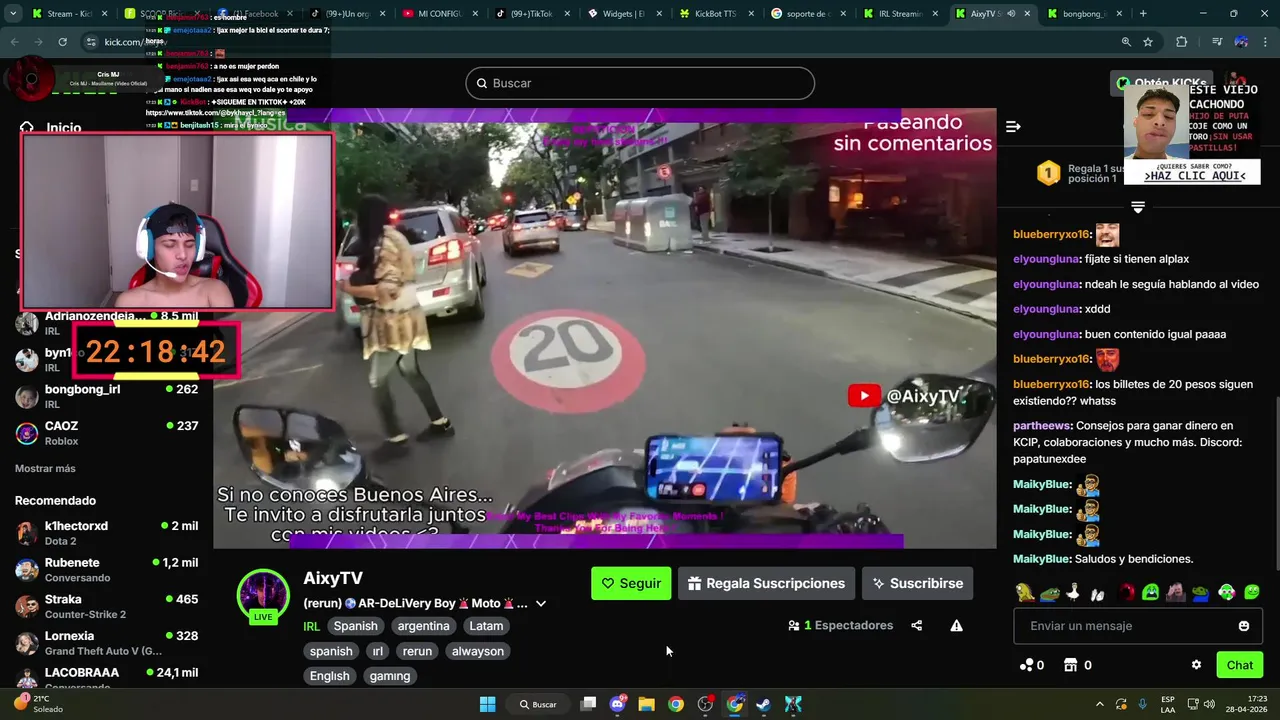Expand stream title with chevron
Viewport: 1280px width, 720px height.
541,604
